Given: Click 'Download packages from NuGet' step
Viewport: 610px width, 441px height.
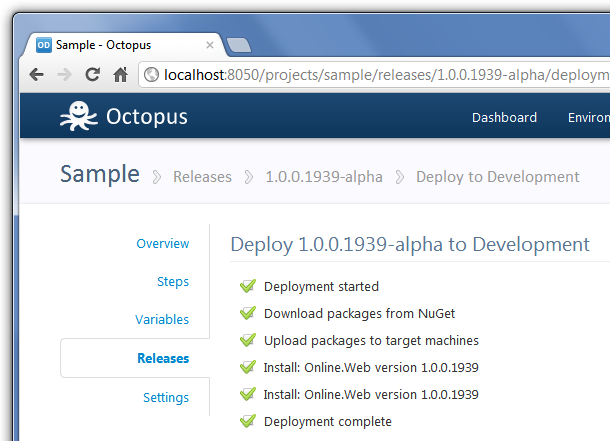Looking at the screenshot, I should [359, 314].
